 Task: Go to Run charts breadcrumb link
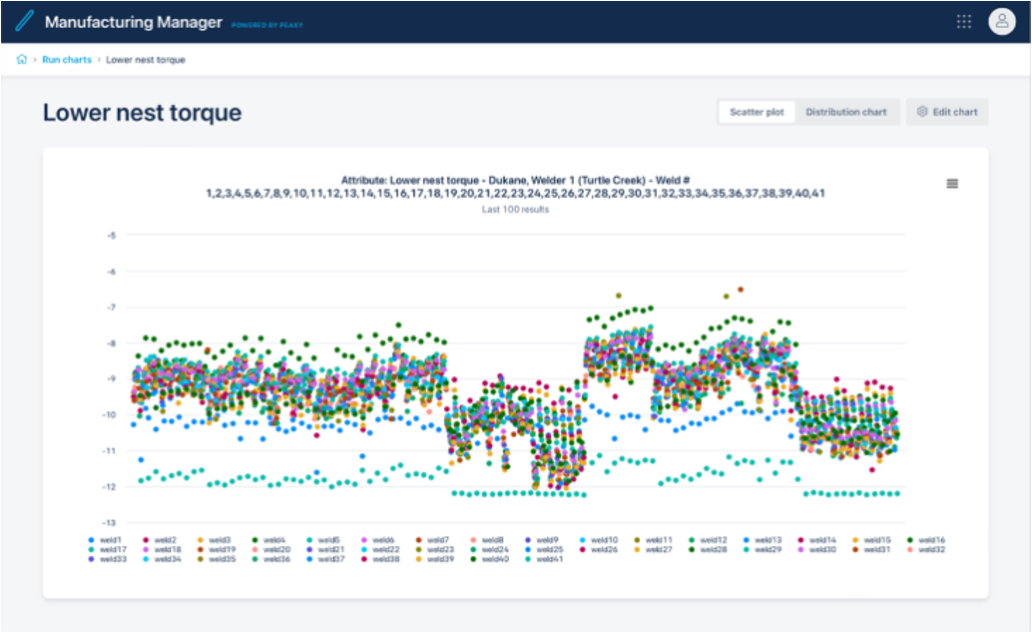[x=66, y=60]
